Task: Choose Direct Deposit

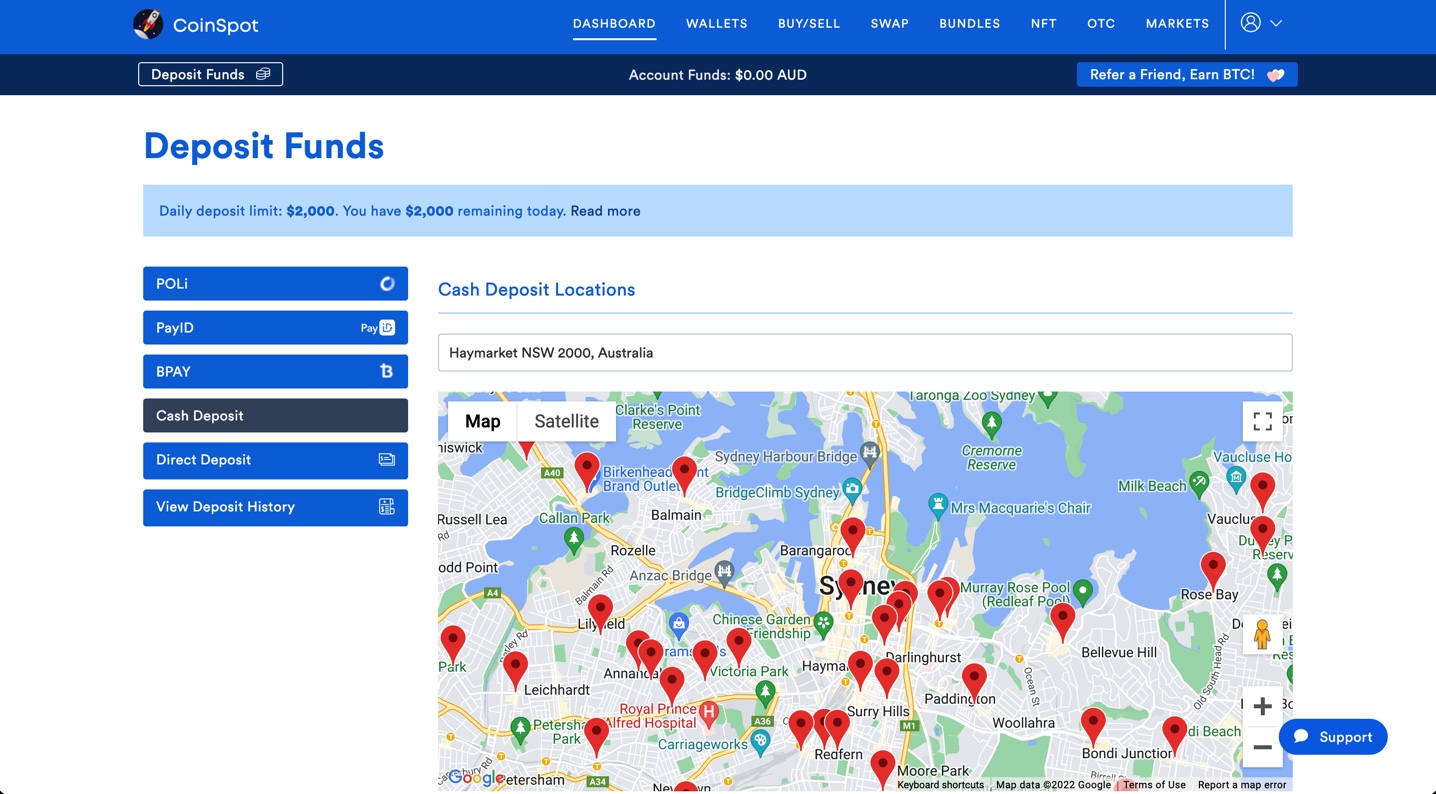Action: 275,460
